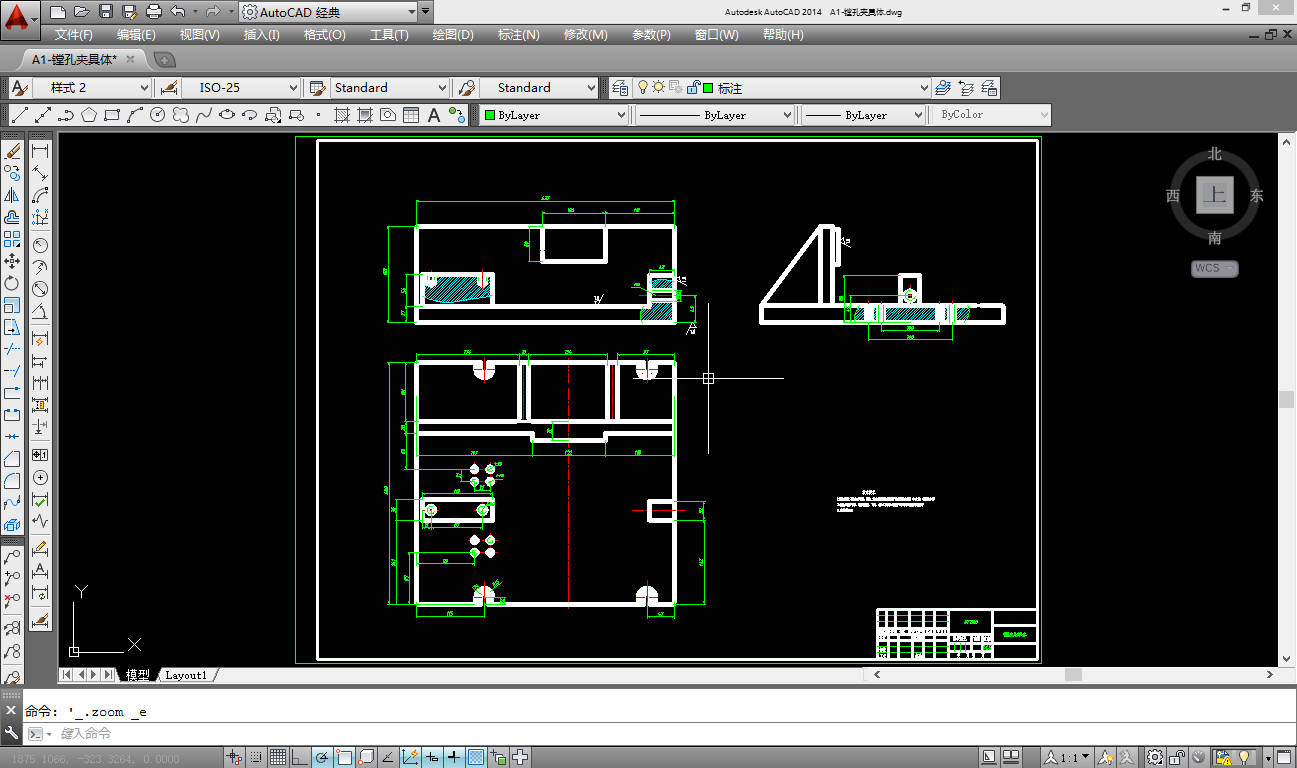
Task: Select the Circle draw tool
Action: (157, 115)
